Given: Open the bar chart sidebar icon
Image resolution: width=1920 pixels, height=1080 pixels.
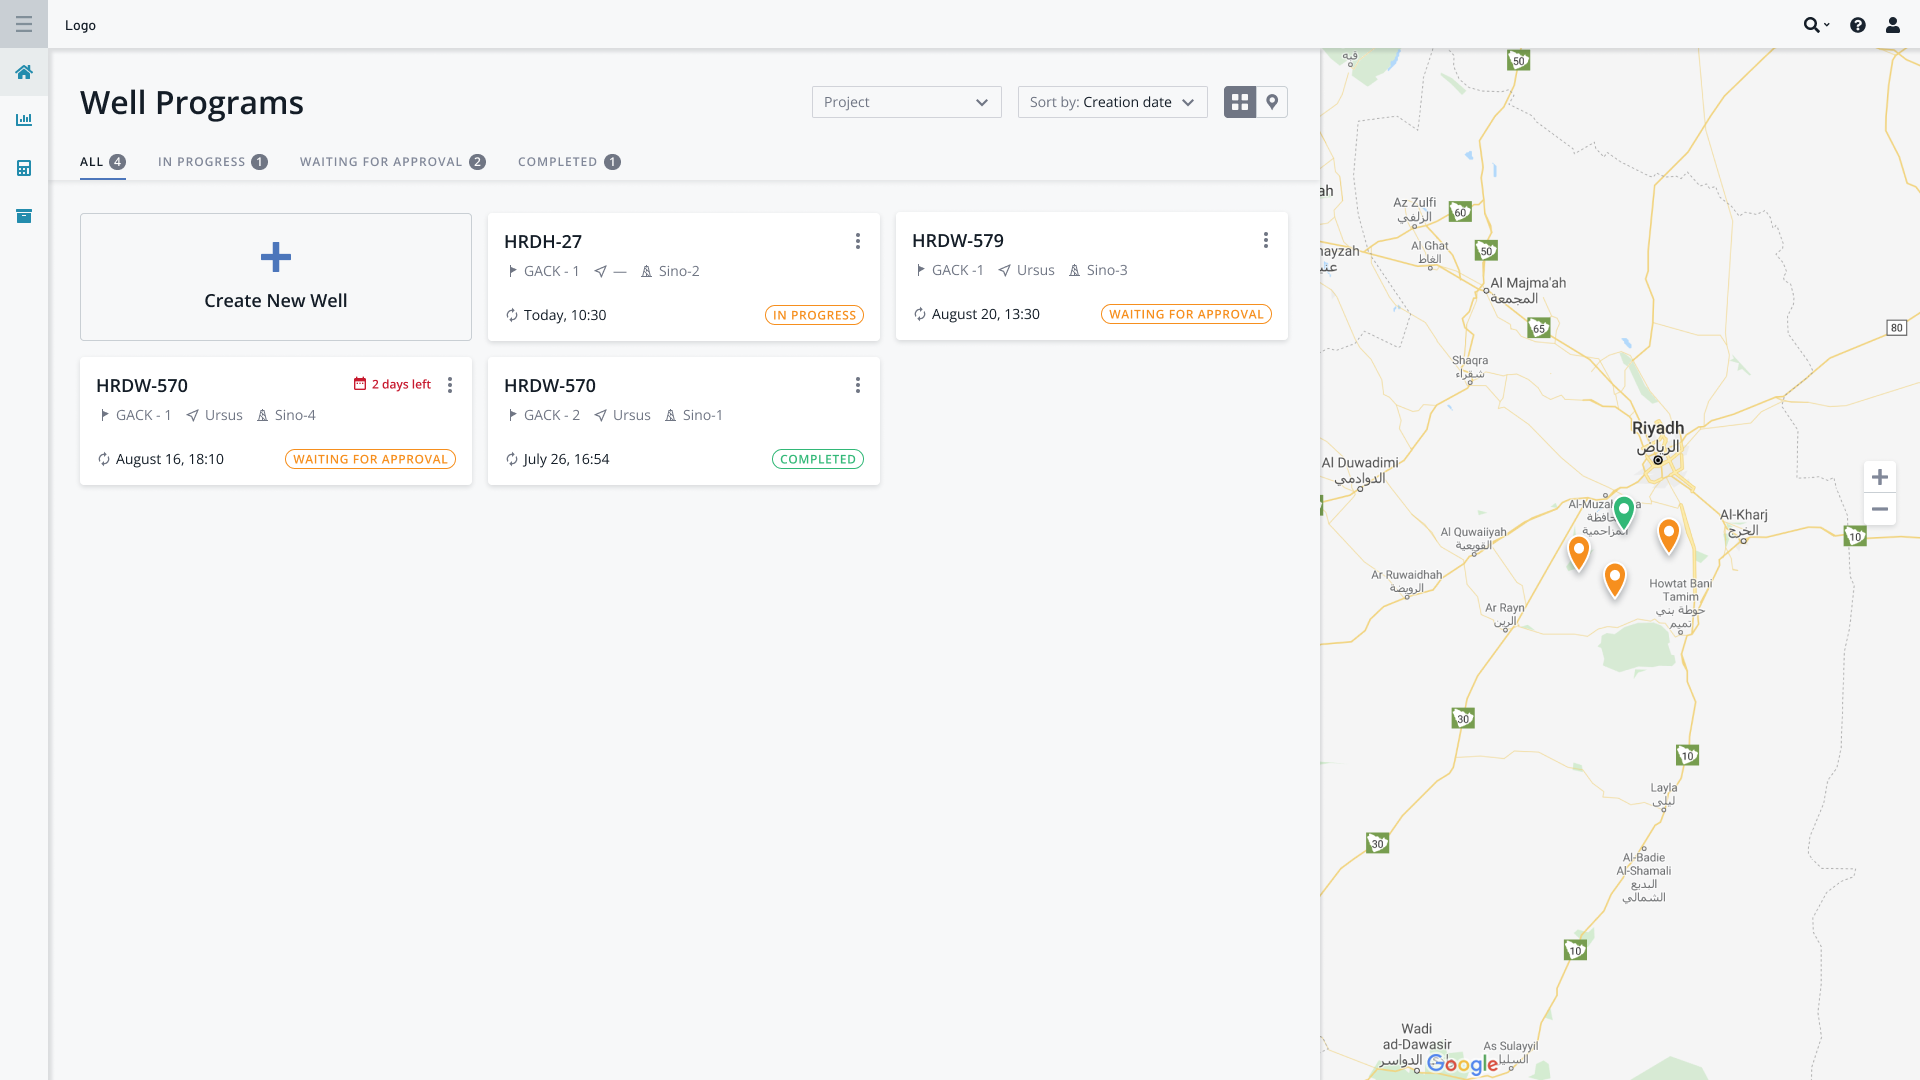Looking at the screenshot, I should pyautogui.click(x=24, y=120).
